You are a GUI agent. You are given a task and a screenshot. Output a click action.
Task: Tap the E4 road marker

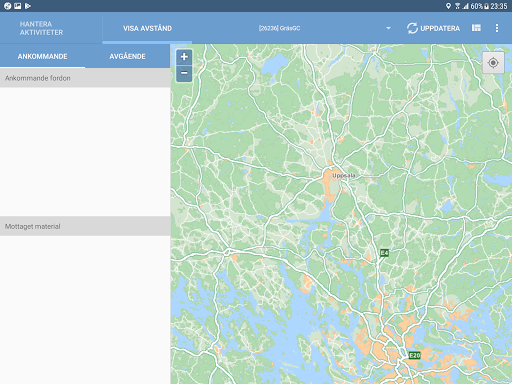point(384,253)
